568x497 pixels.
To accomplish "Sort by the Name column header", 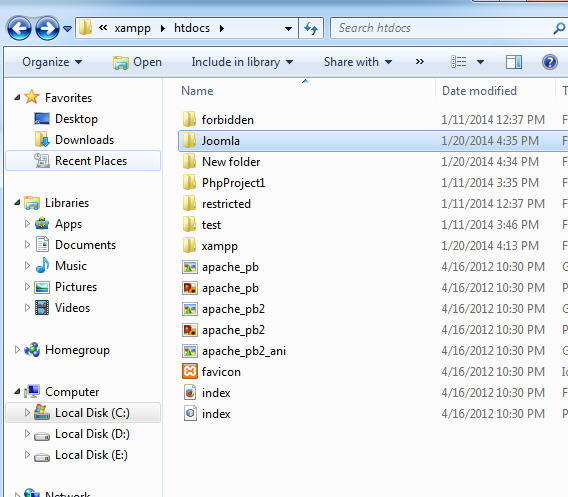I will pos(197,91).
